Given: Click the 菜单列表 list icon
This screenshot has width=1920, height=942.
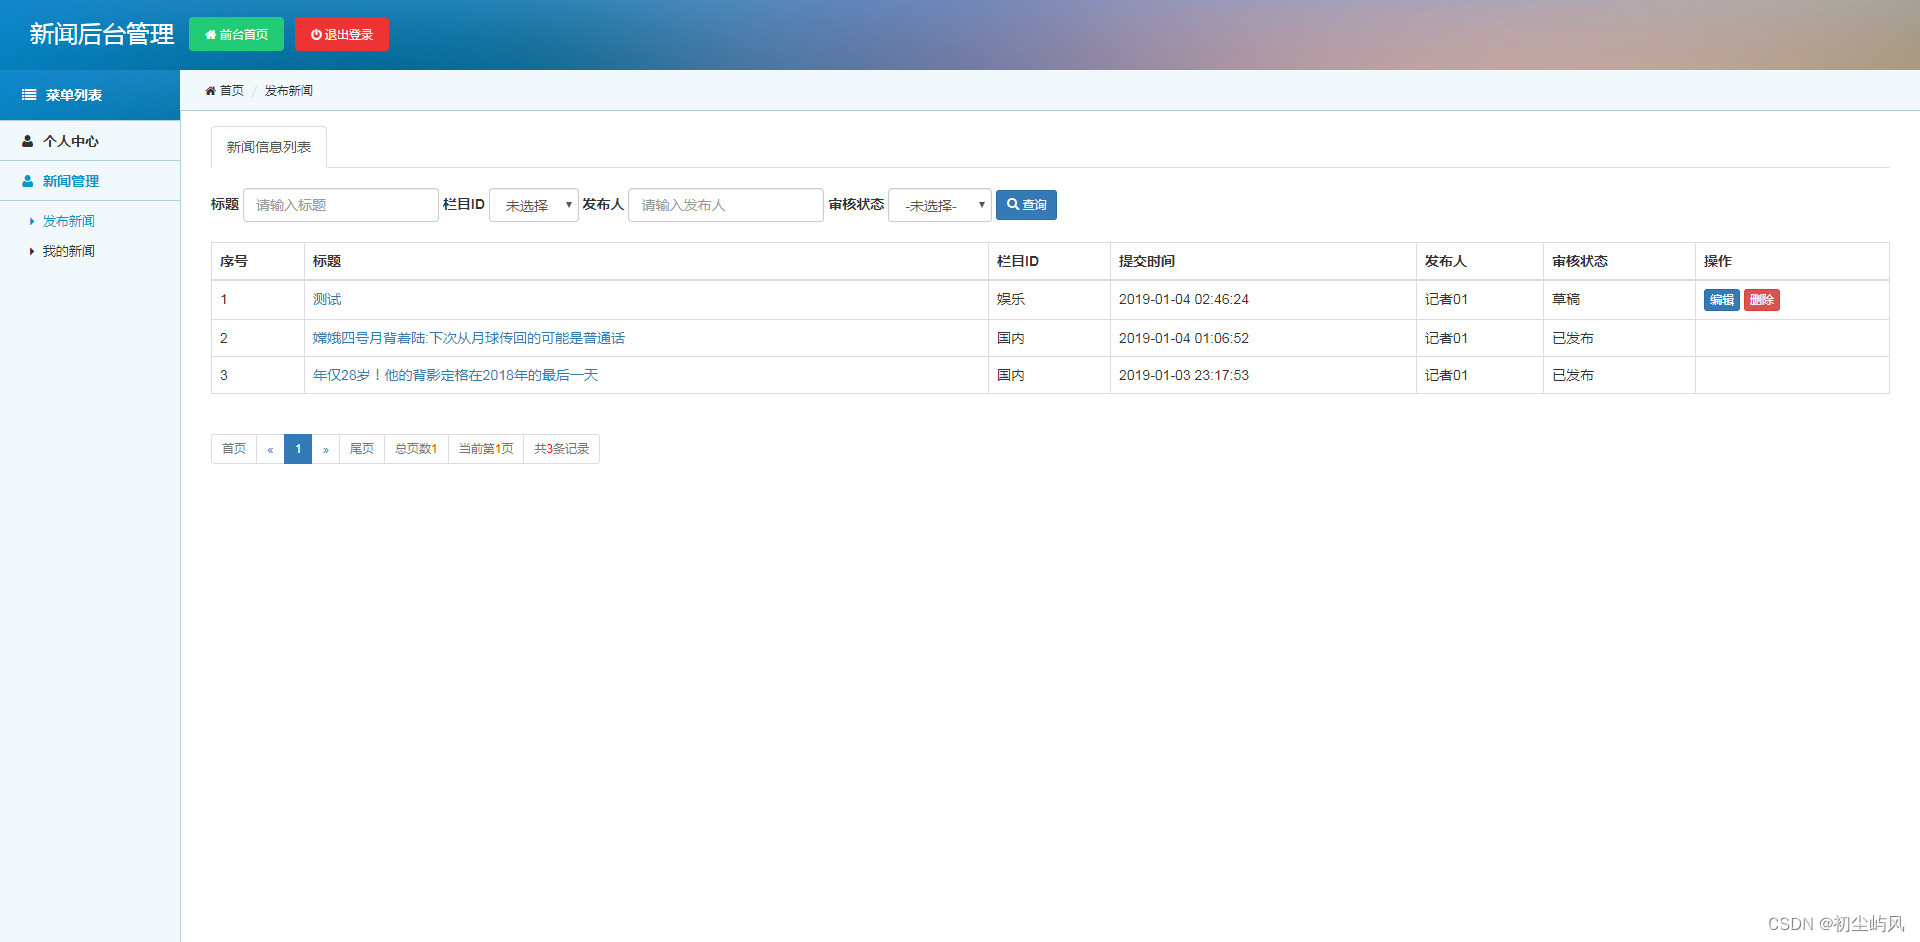Looking at the screenshot, I should coord(29,95).
